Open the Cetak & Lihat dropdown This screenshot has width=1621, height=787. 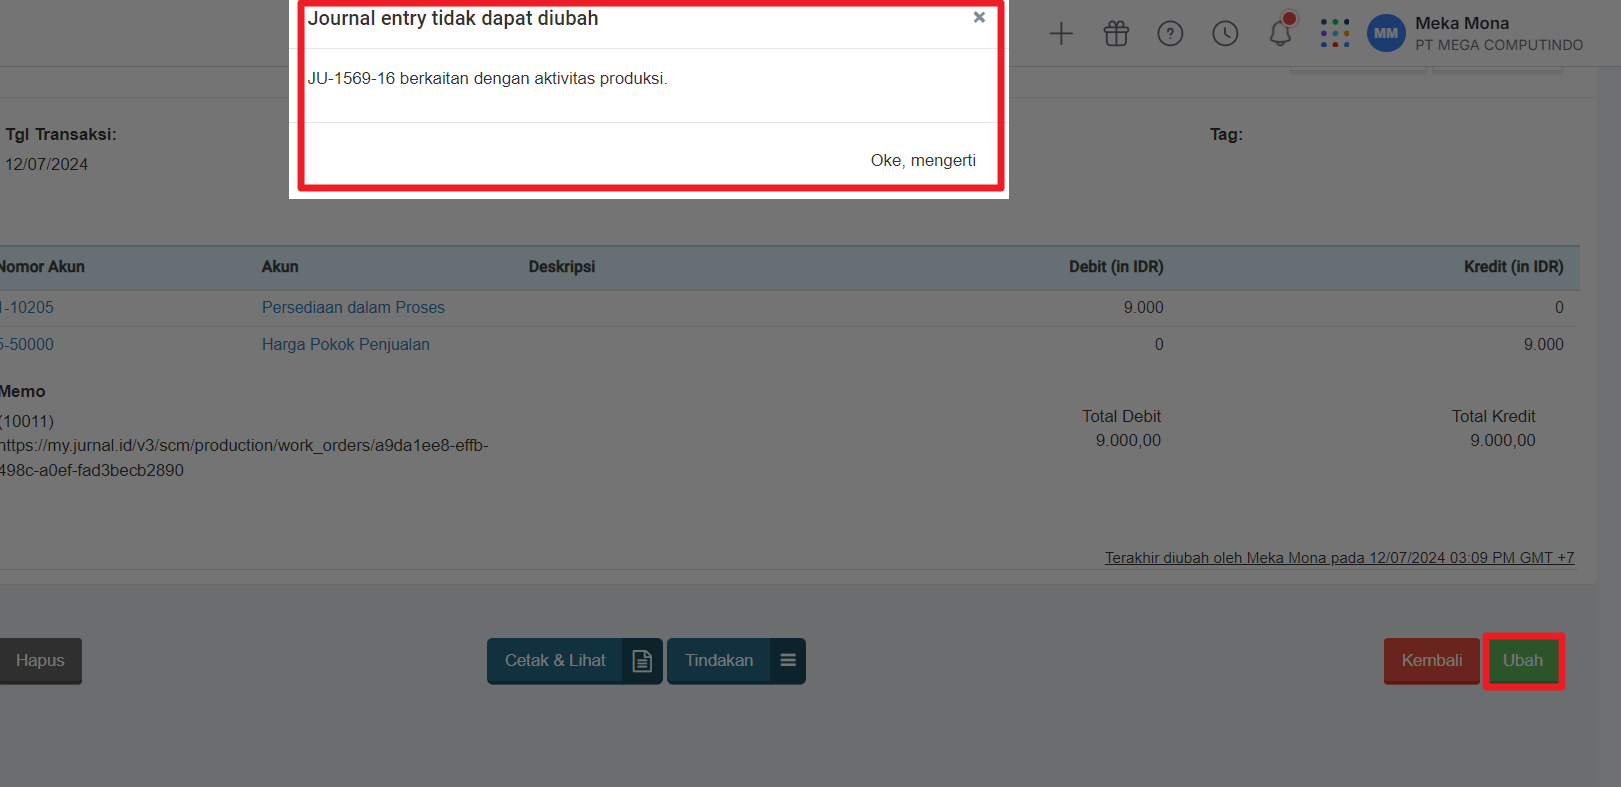[555, 661]
